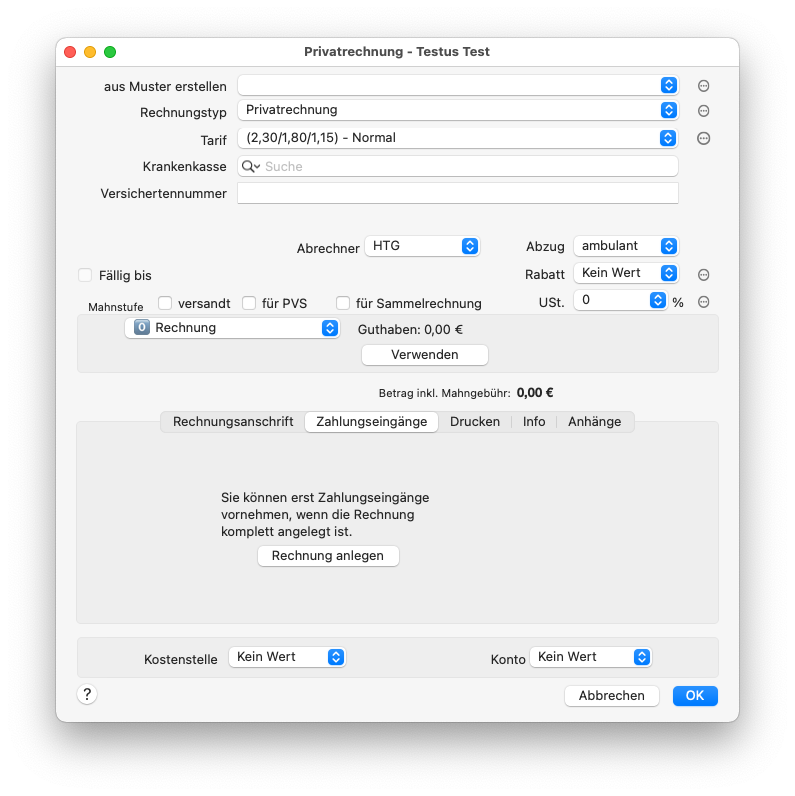Open the Rechnungstyp Privatrechnung dropdown
Image resolution: width=795 pixels, height=796 pixels.
(x=458, y=110)
